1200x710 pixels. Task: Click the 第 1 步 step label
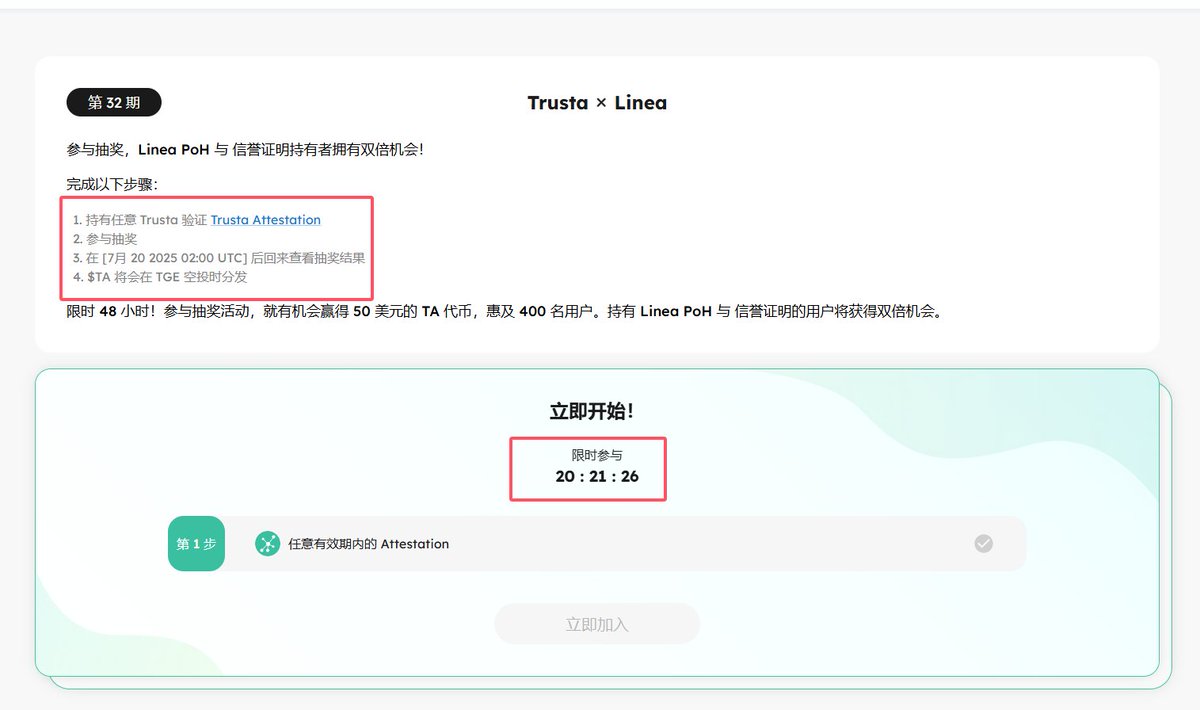pyautogui.click(x=196, y=544)
